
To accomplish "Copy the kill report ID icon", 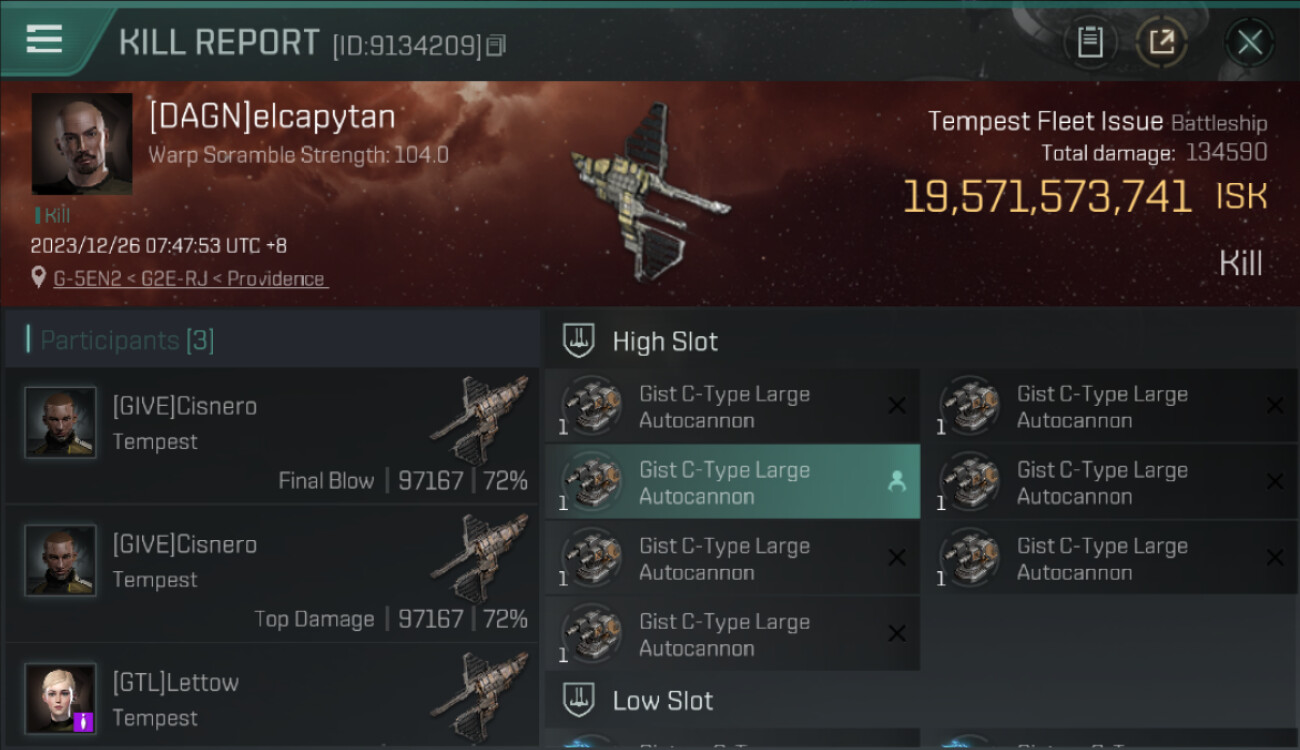I will [x=496, y=45].
